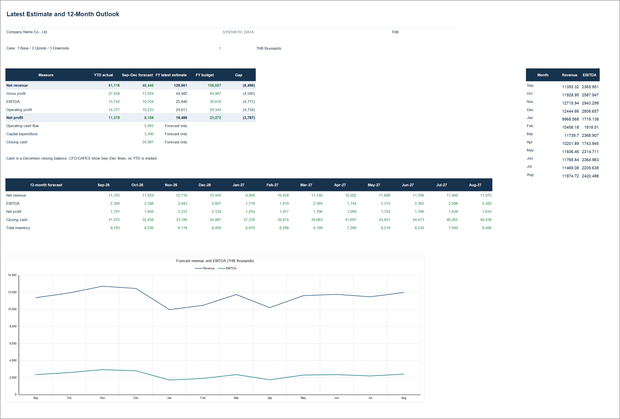Click the 'Sep-26' column header
The height and width of the screenshot is (419, 620).
[104, 185]
